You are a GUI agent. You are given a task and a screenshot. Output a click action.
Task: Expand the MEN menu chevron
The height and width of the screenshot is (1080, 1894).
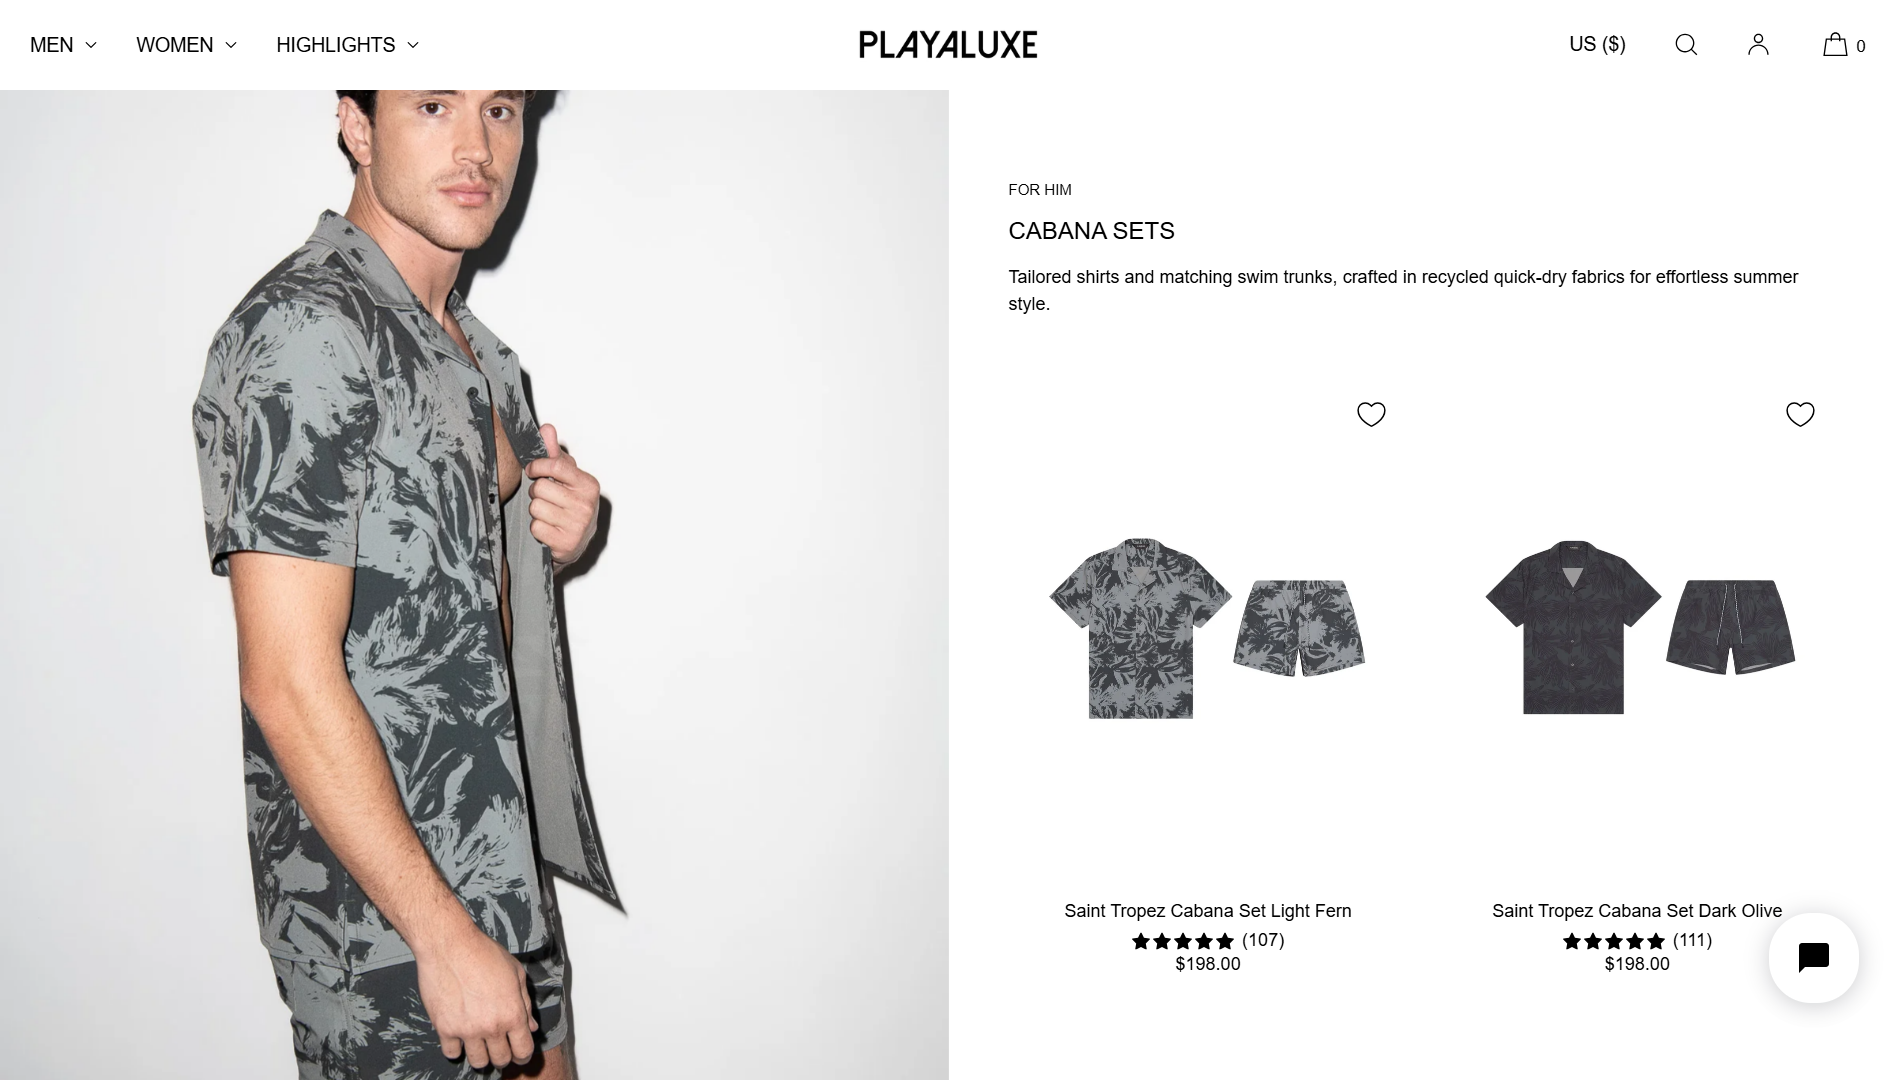click(91, 45)
